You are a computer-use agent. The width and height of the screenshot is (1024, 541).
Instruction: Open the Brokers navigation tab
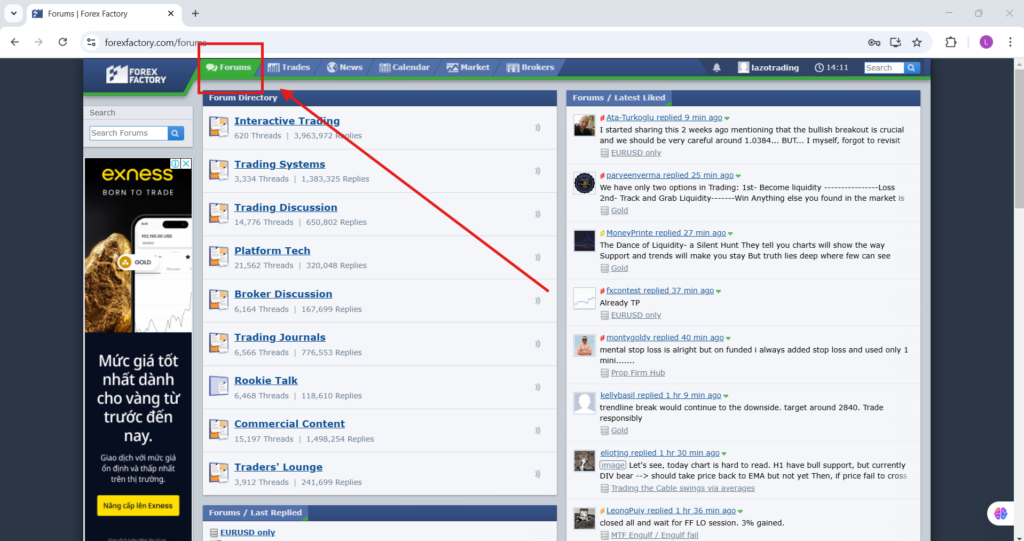pos(530,67)
